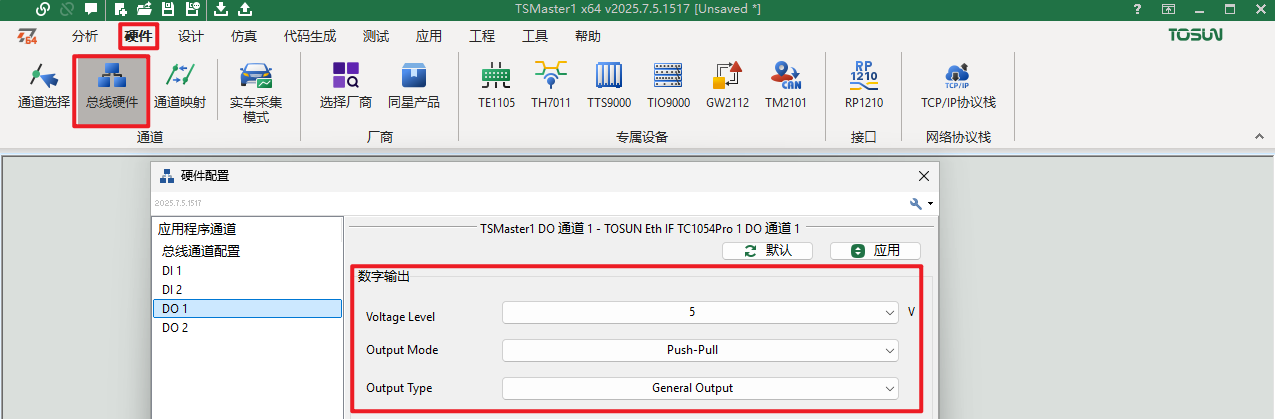Click the ribbon display options icon
1275x419 pixels.
[1167, 9]
